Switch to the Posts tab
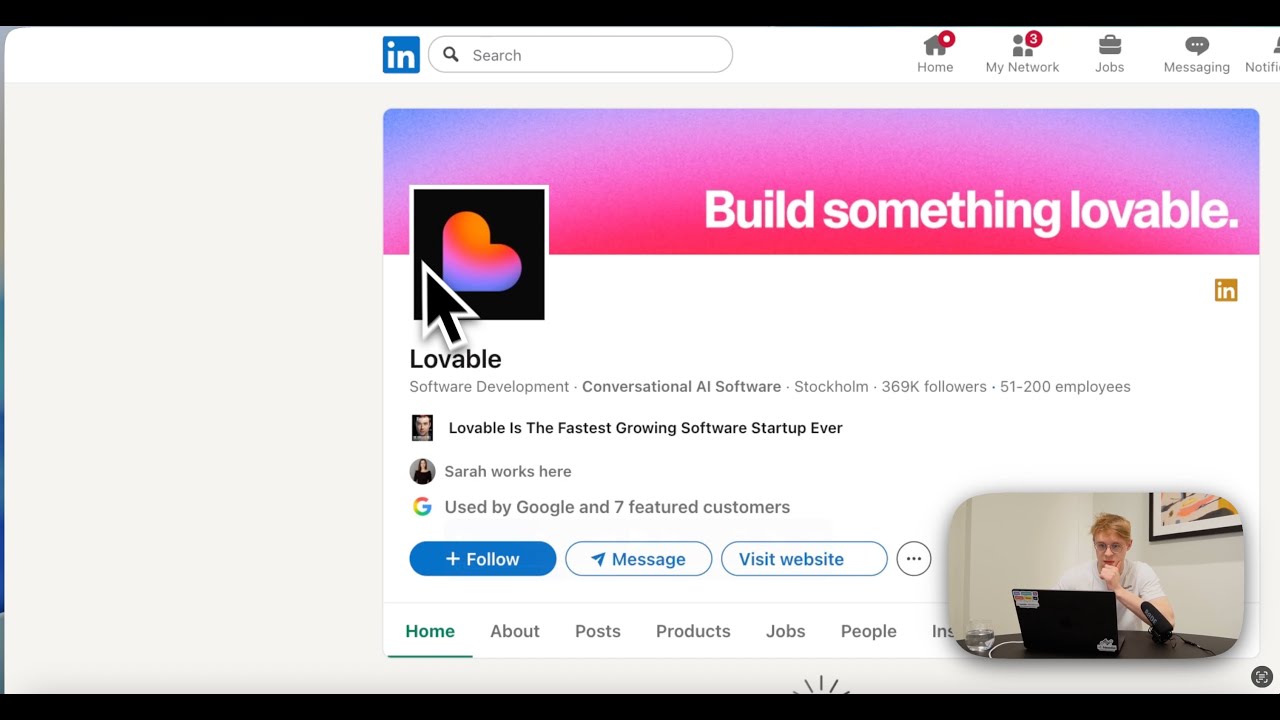 [x=598, y=631]
